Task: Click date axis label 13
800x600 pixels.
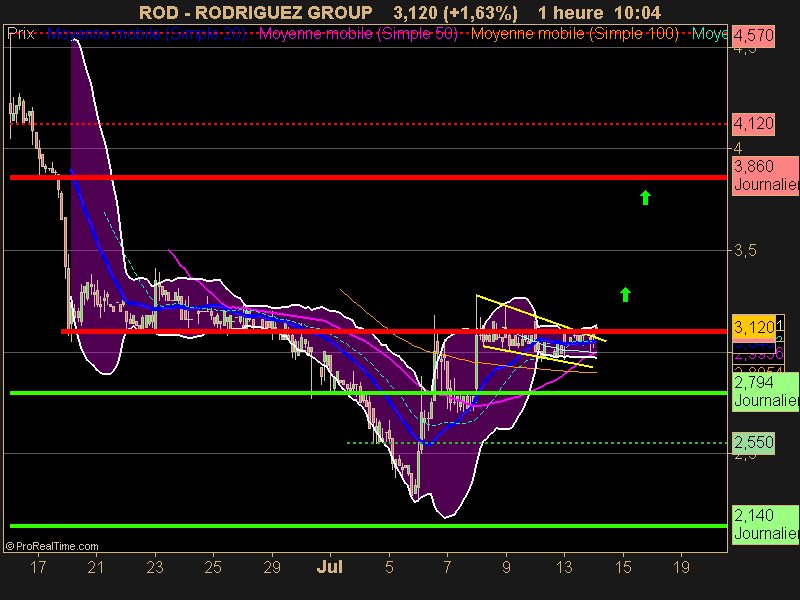Action: click(564, 567)
